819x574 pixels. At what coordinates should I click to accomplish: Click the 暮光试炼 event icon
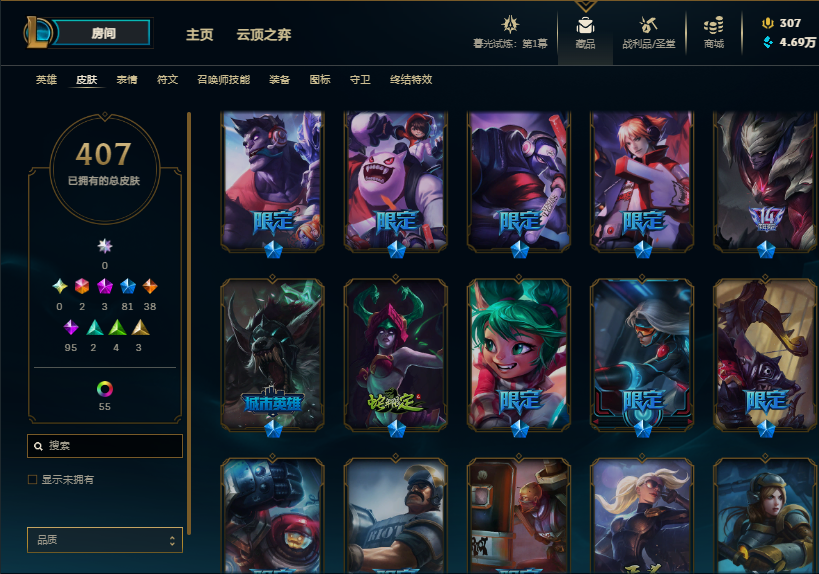510,25
